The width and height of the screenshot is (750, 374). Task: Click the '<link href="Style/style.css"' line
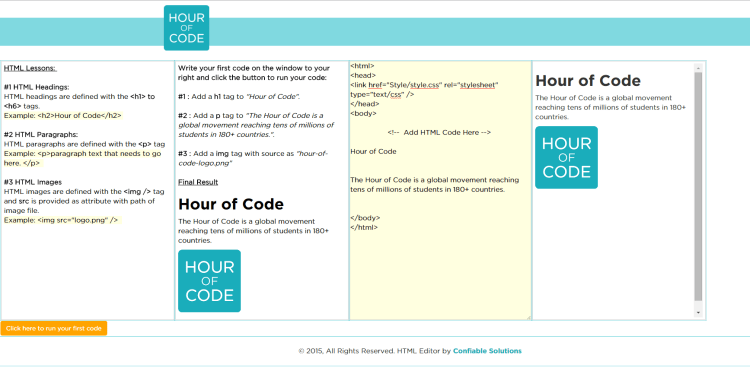click(x=425, y=85)
